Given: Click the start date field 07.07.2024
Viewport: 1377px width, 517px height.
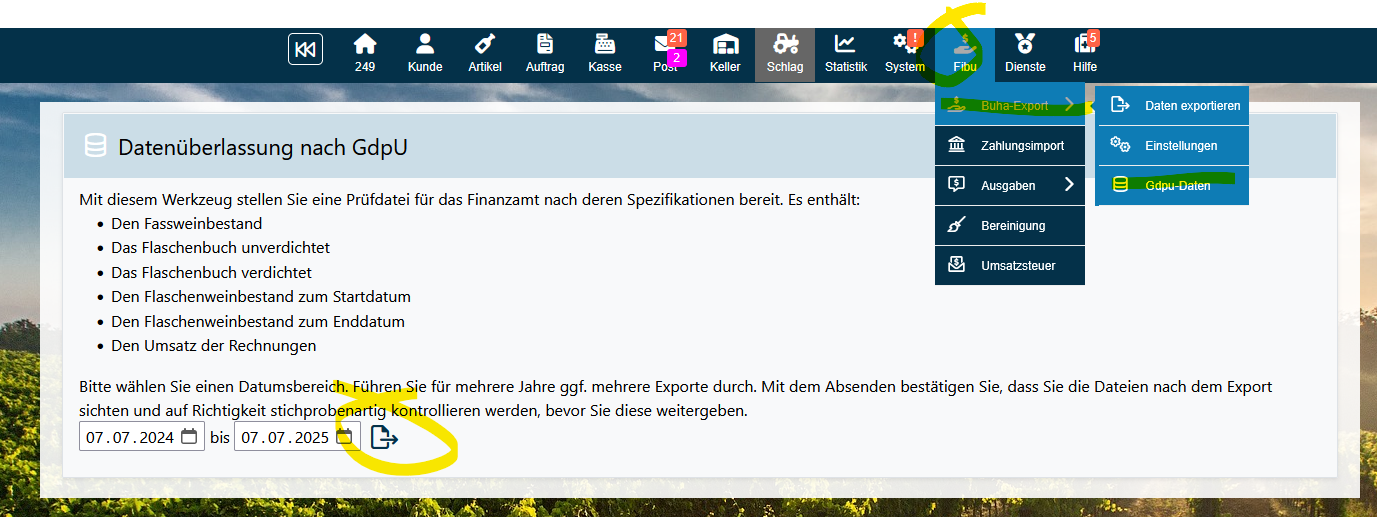Looking at the screenshot, I should coord(129,437).
